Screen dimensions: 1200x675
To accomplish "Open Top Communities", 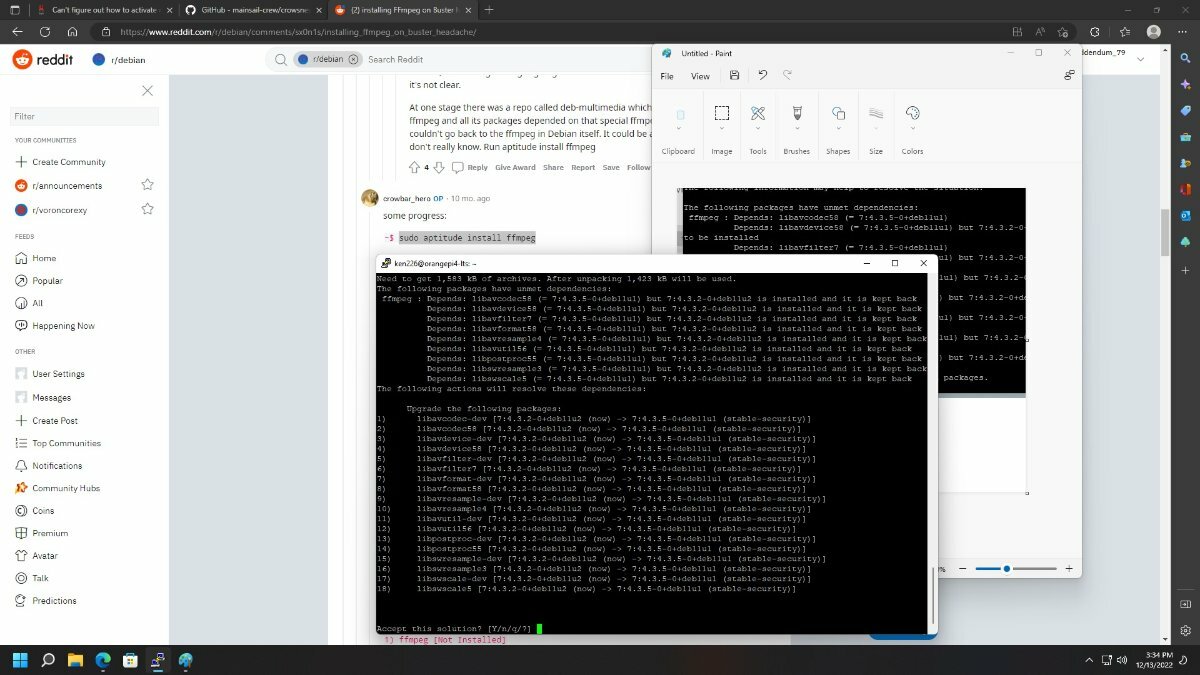I will tap(59, 443).
